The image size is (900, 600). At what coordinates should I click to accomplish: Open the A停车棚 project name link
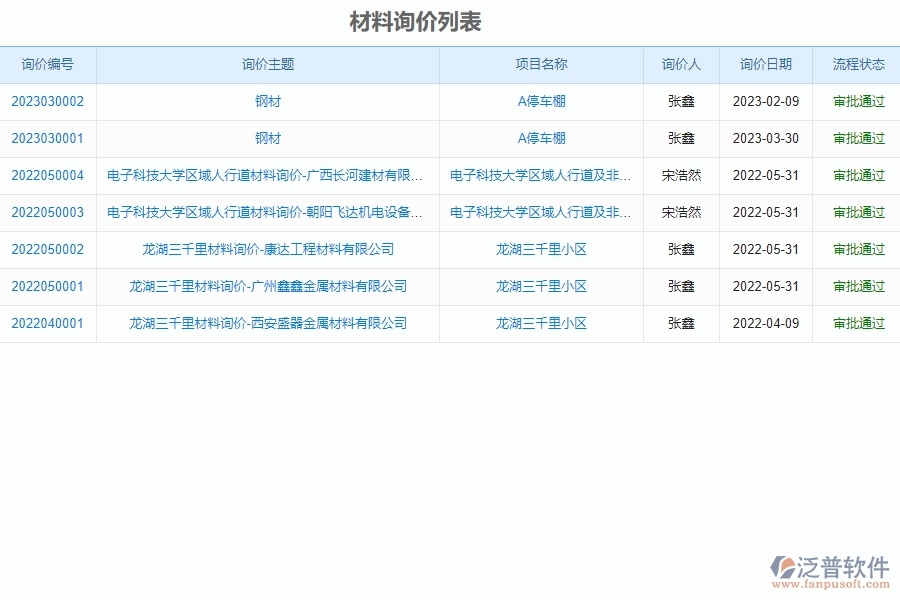click(540, 101)
